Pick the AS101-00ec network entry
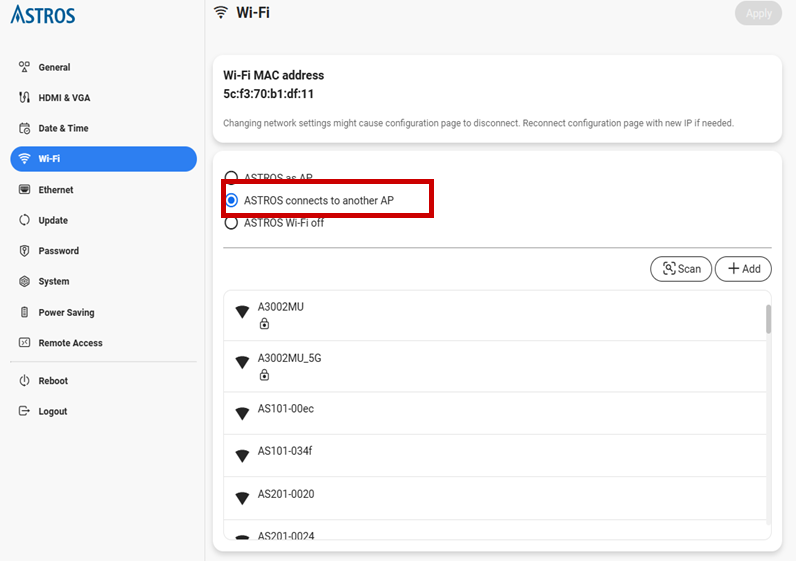The image size is (796, 561). tap(285, 409)
